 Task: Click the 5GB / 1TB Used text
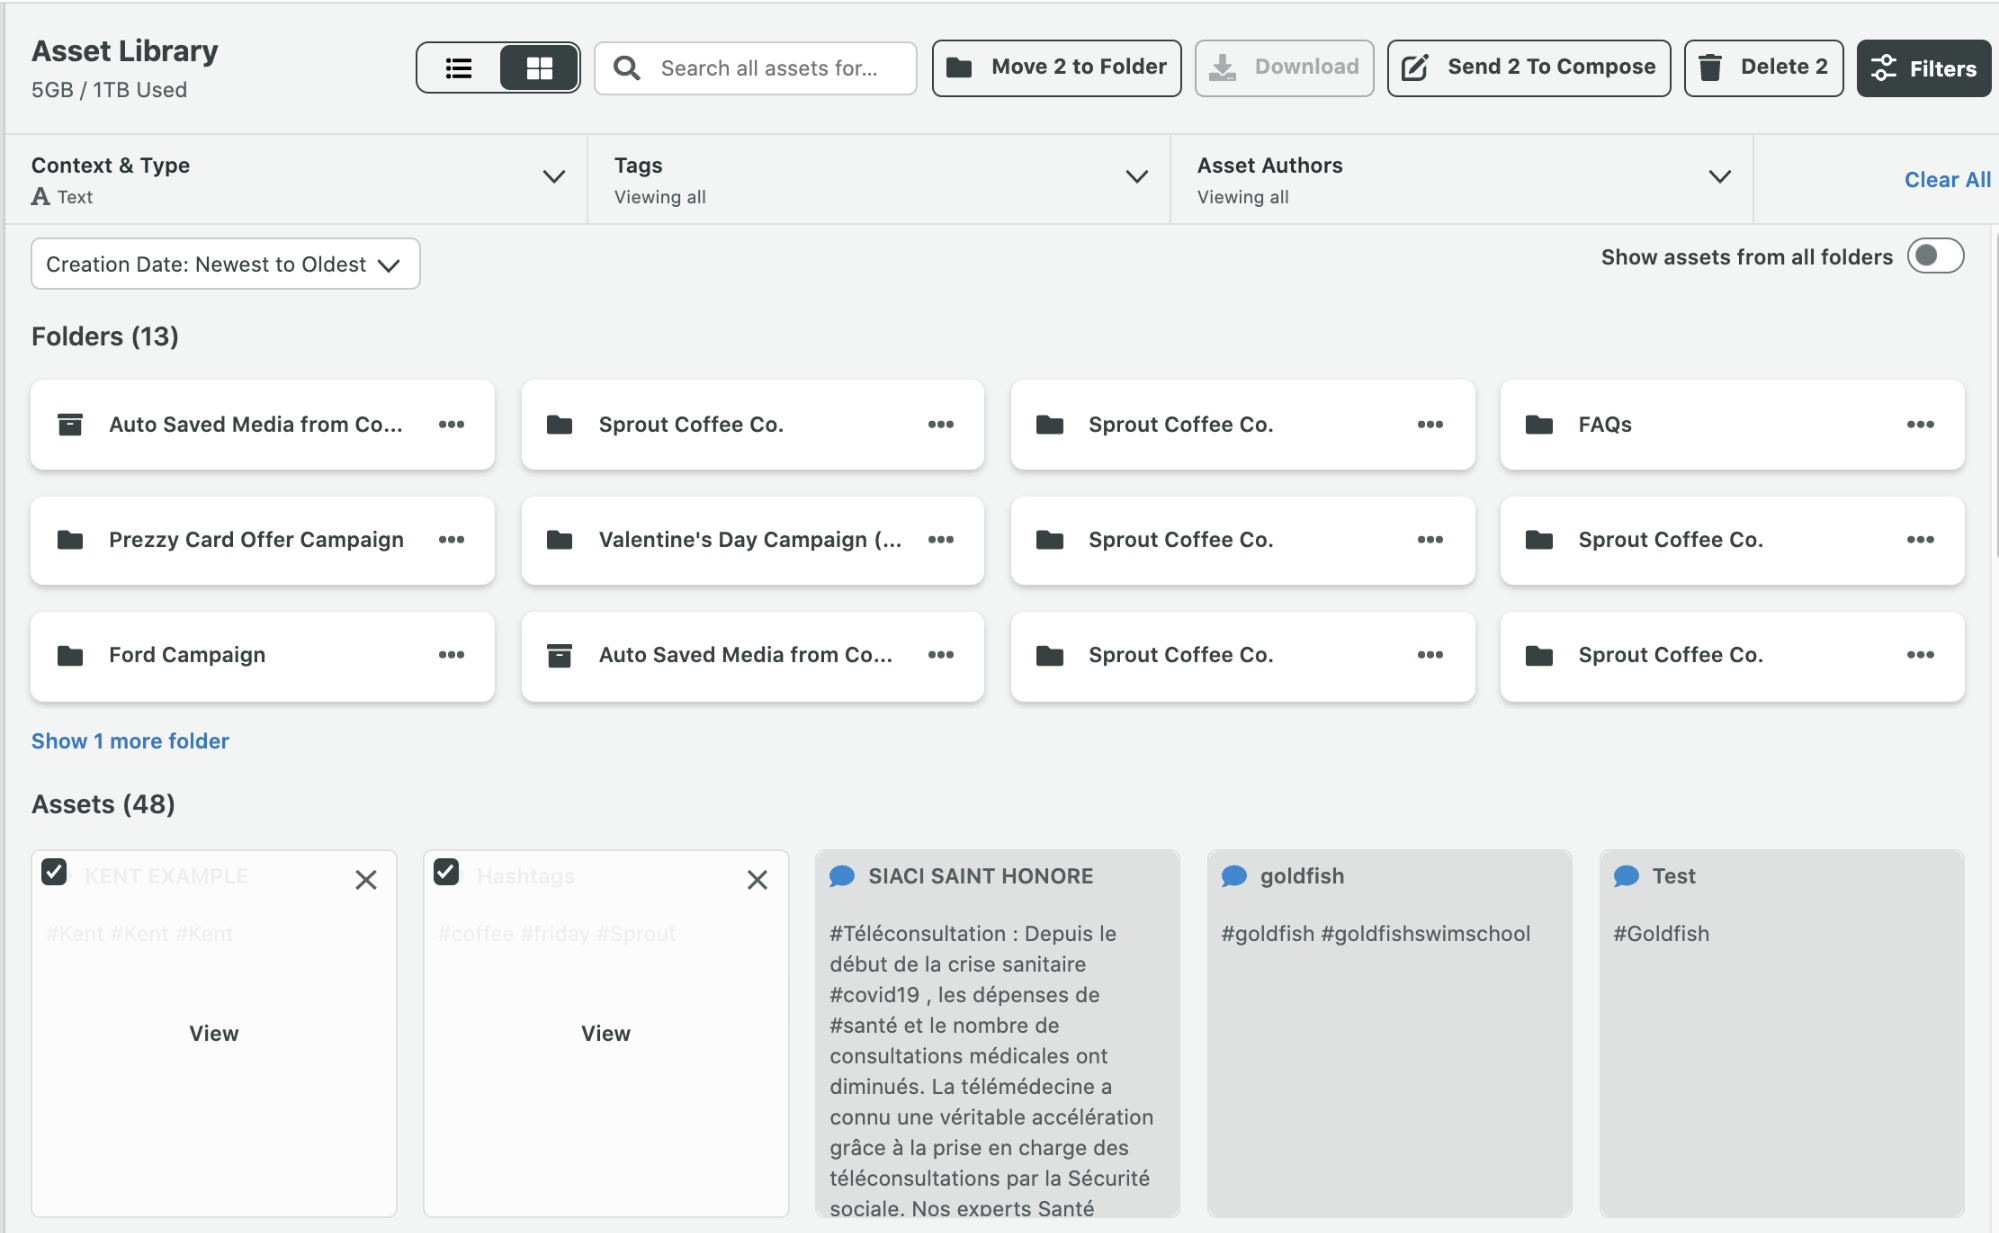[x=109, y=90]
